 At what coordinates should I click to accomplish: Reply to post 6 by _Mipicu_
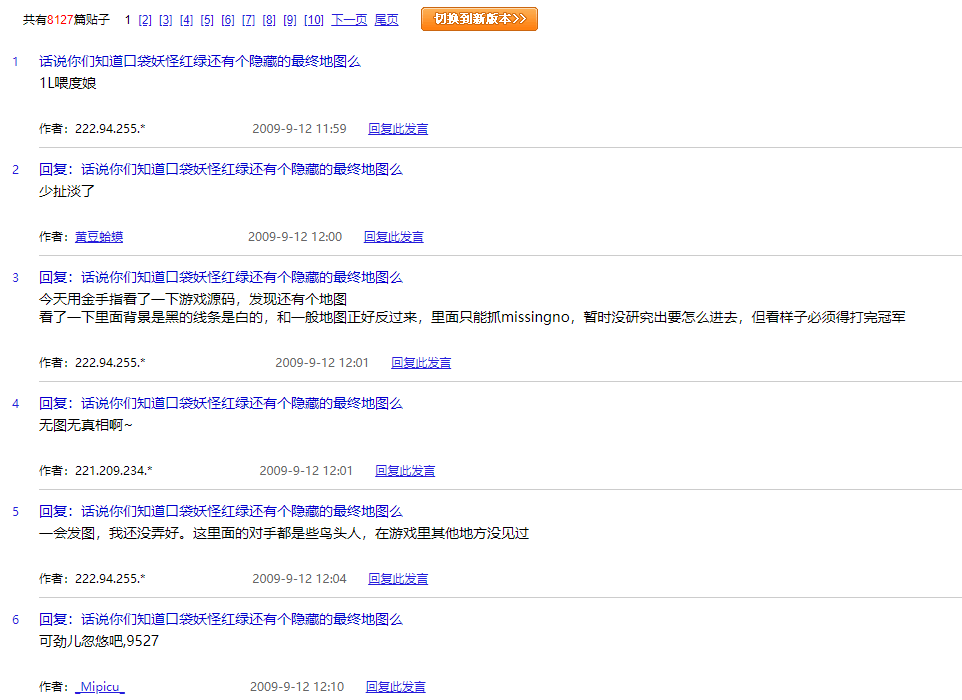(x=395, y=687)
